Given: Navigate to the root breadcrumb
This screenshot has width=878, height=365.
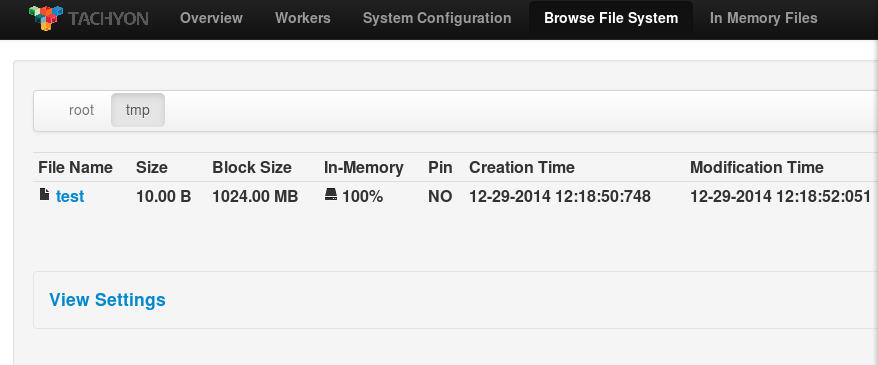Looking at the screenshot, I should point(81,110).
